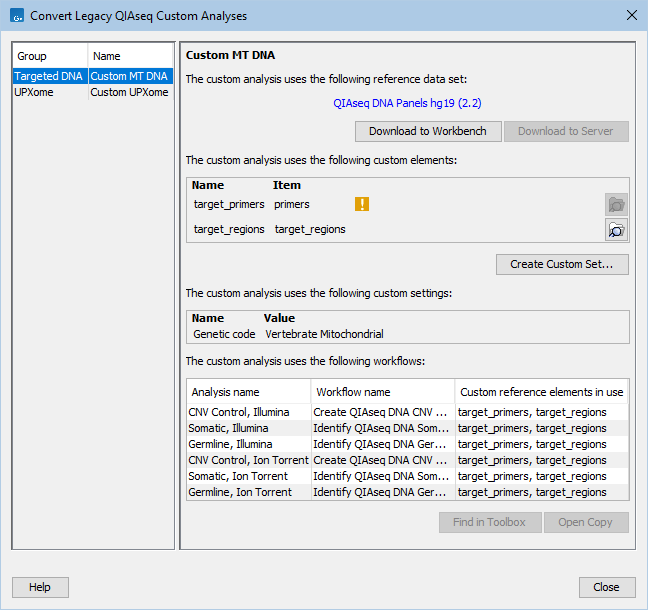Click Download to Workbench button

click(428, 131)
